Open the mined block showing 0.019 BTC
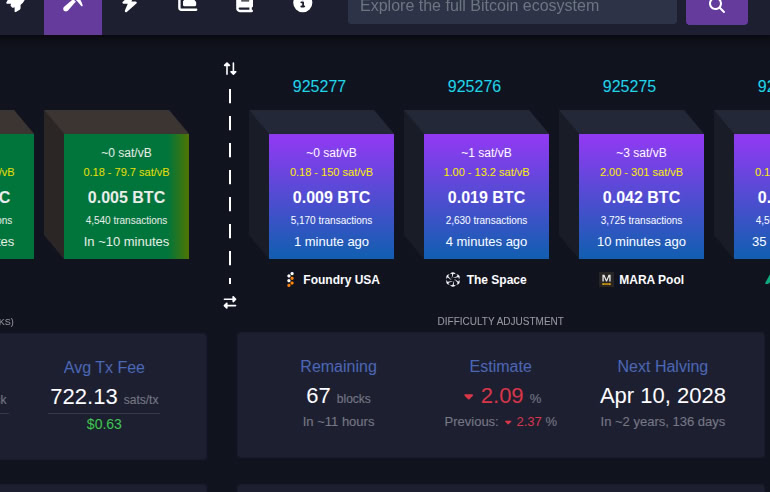The width and height of the screenshot is (770, 492). click(486, 196)
